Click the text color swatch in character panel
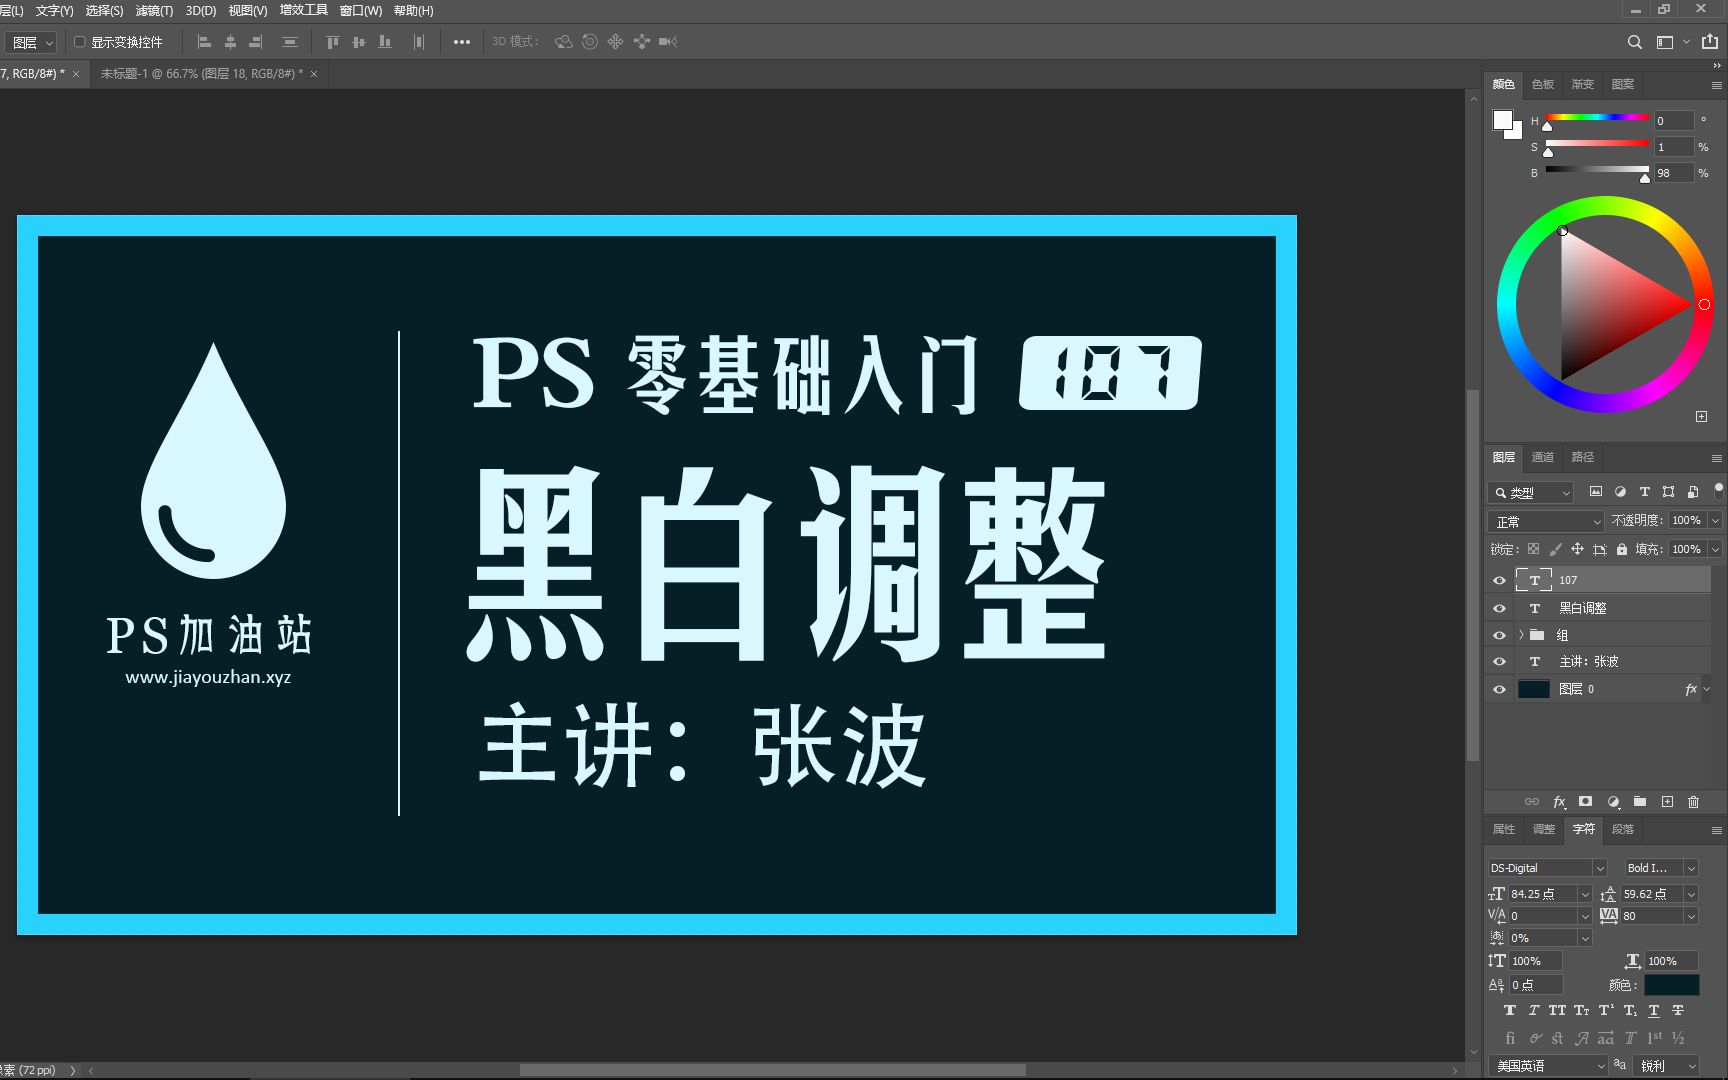The height and width of the screenshot is (1080, 1728). [x=1672, y=985]
